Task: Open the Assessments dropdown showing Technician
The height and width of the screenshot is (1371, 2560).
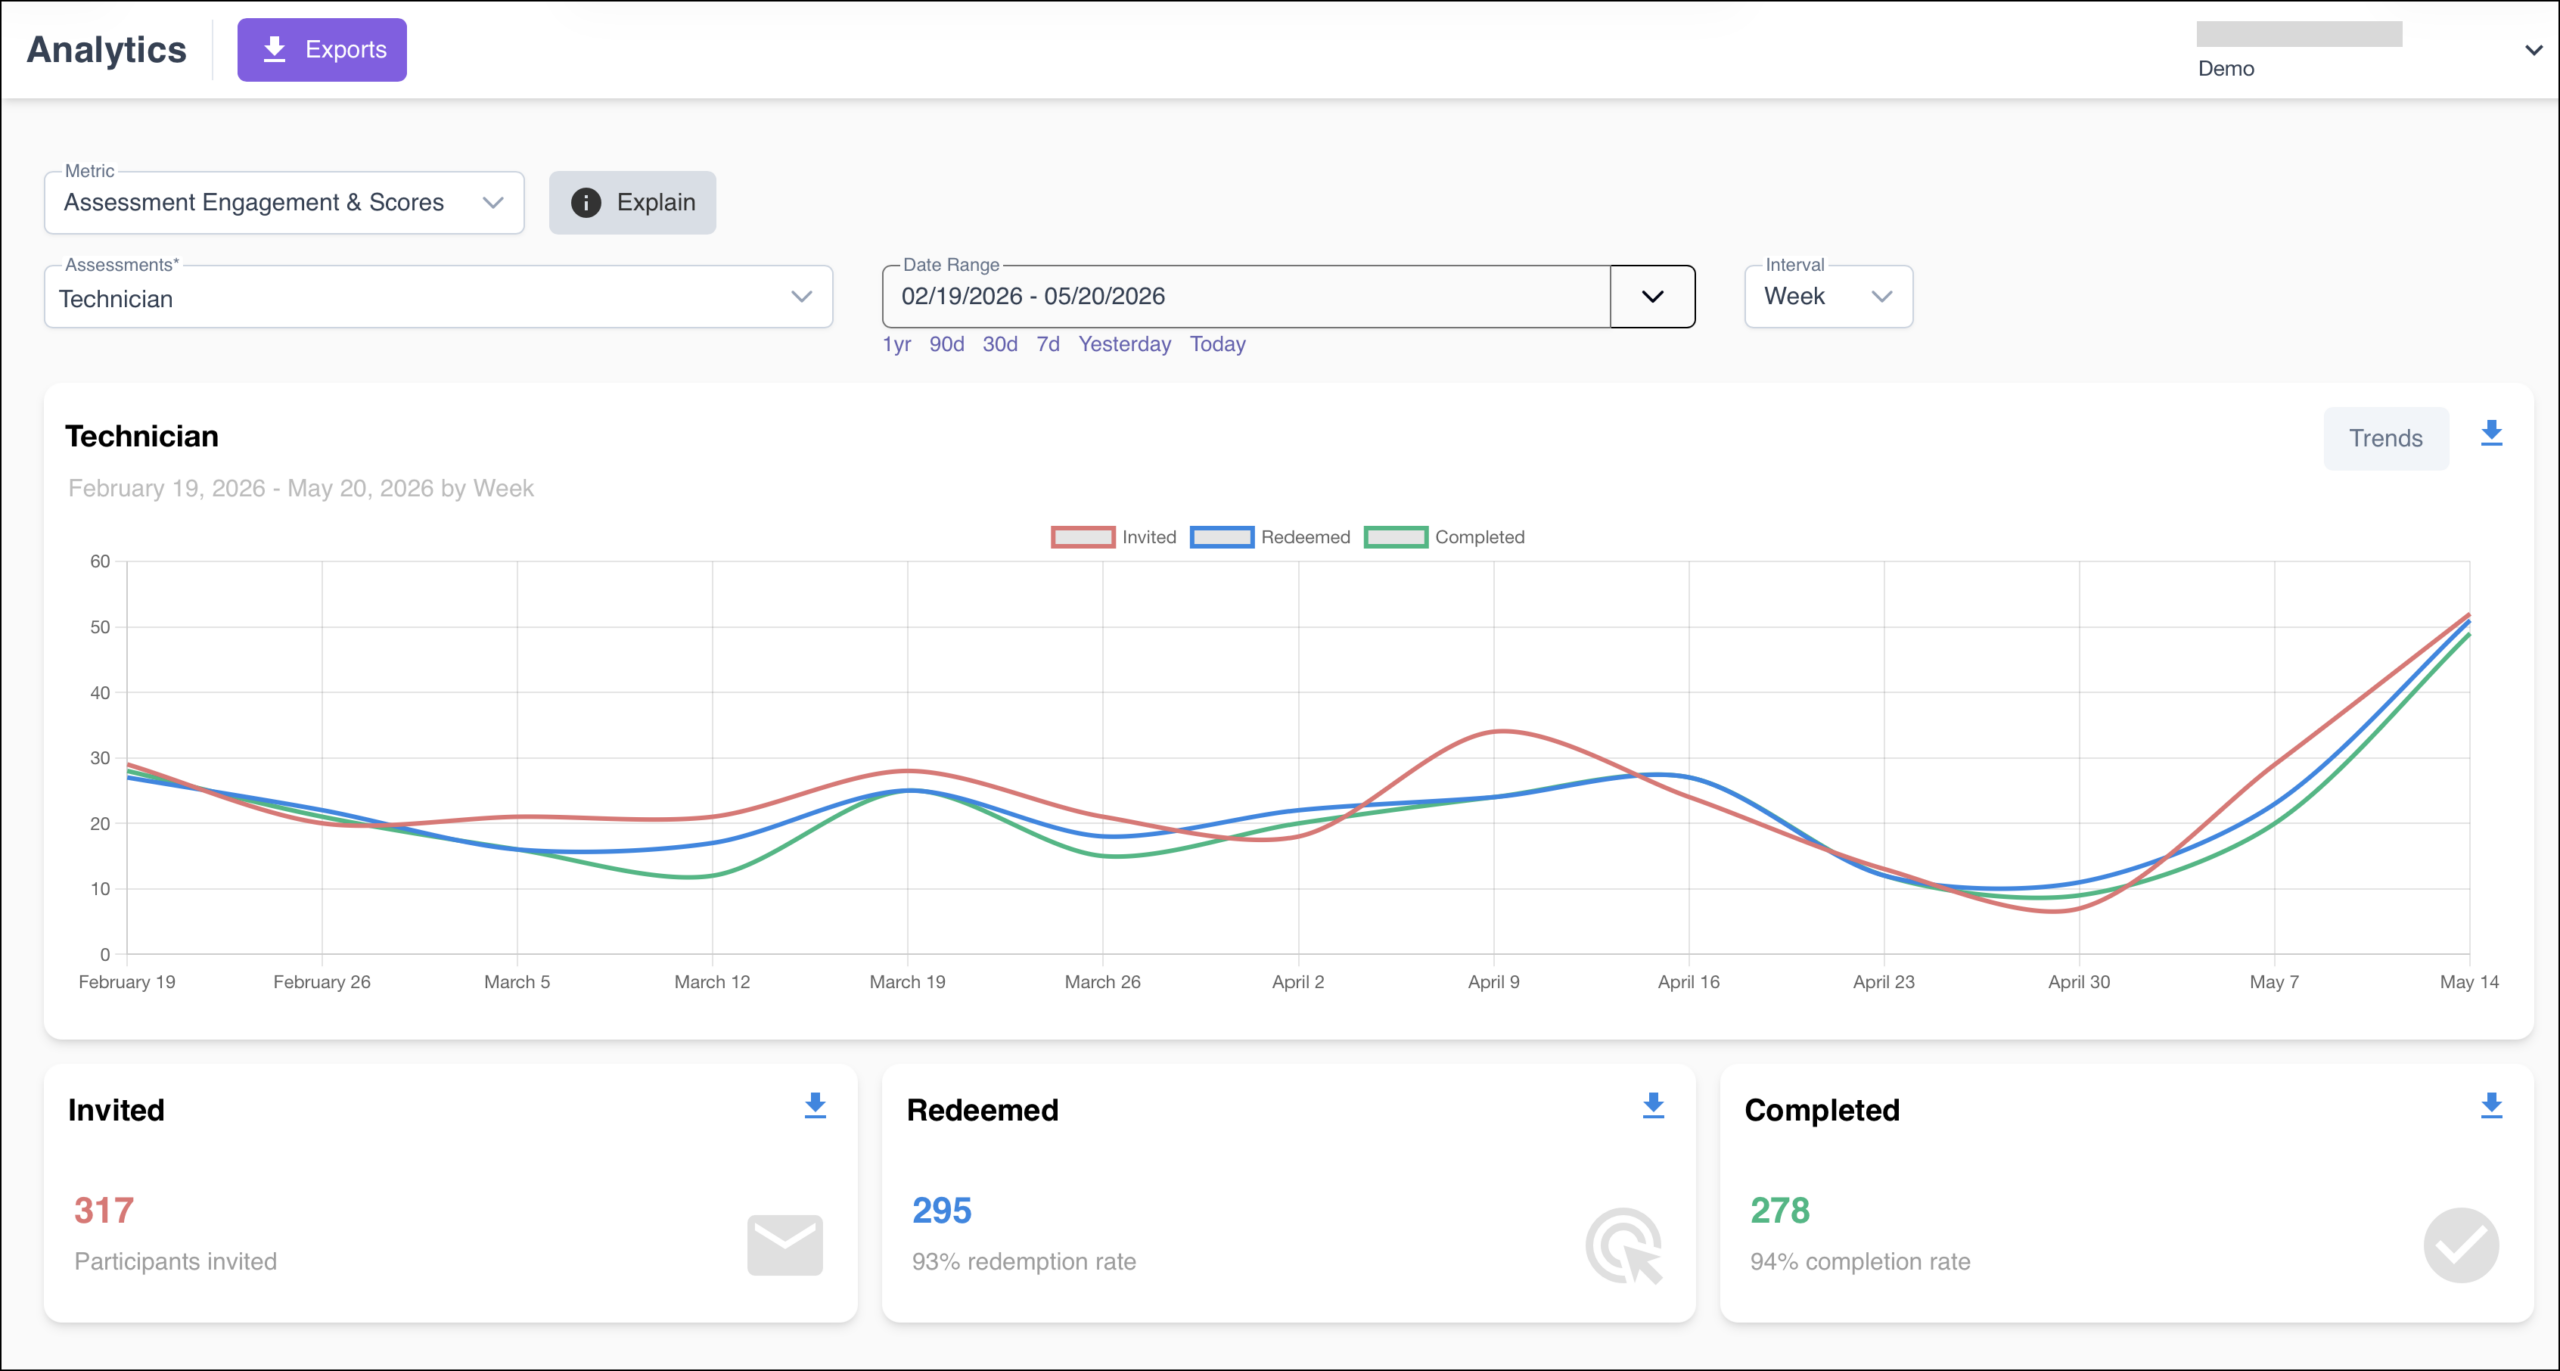Action: 438,297
